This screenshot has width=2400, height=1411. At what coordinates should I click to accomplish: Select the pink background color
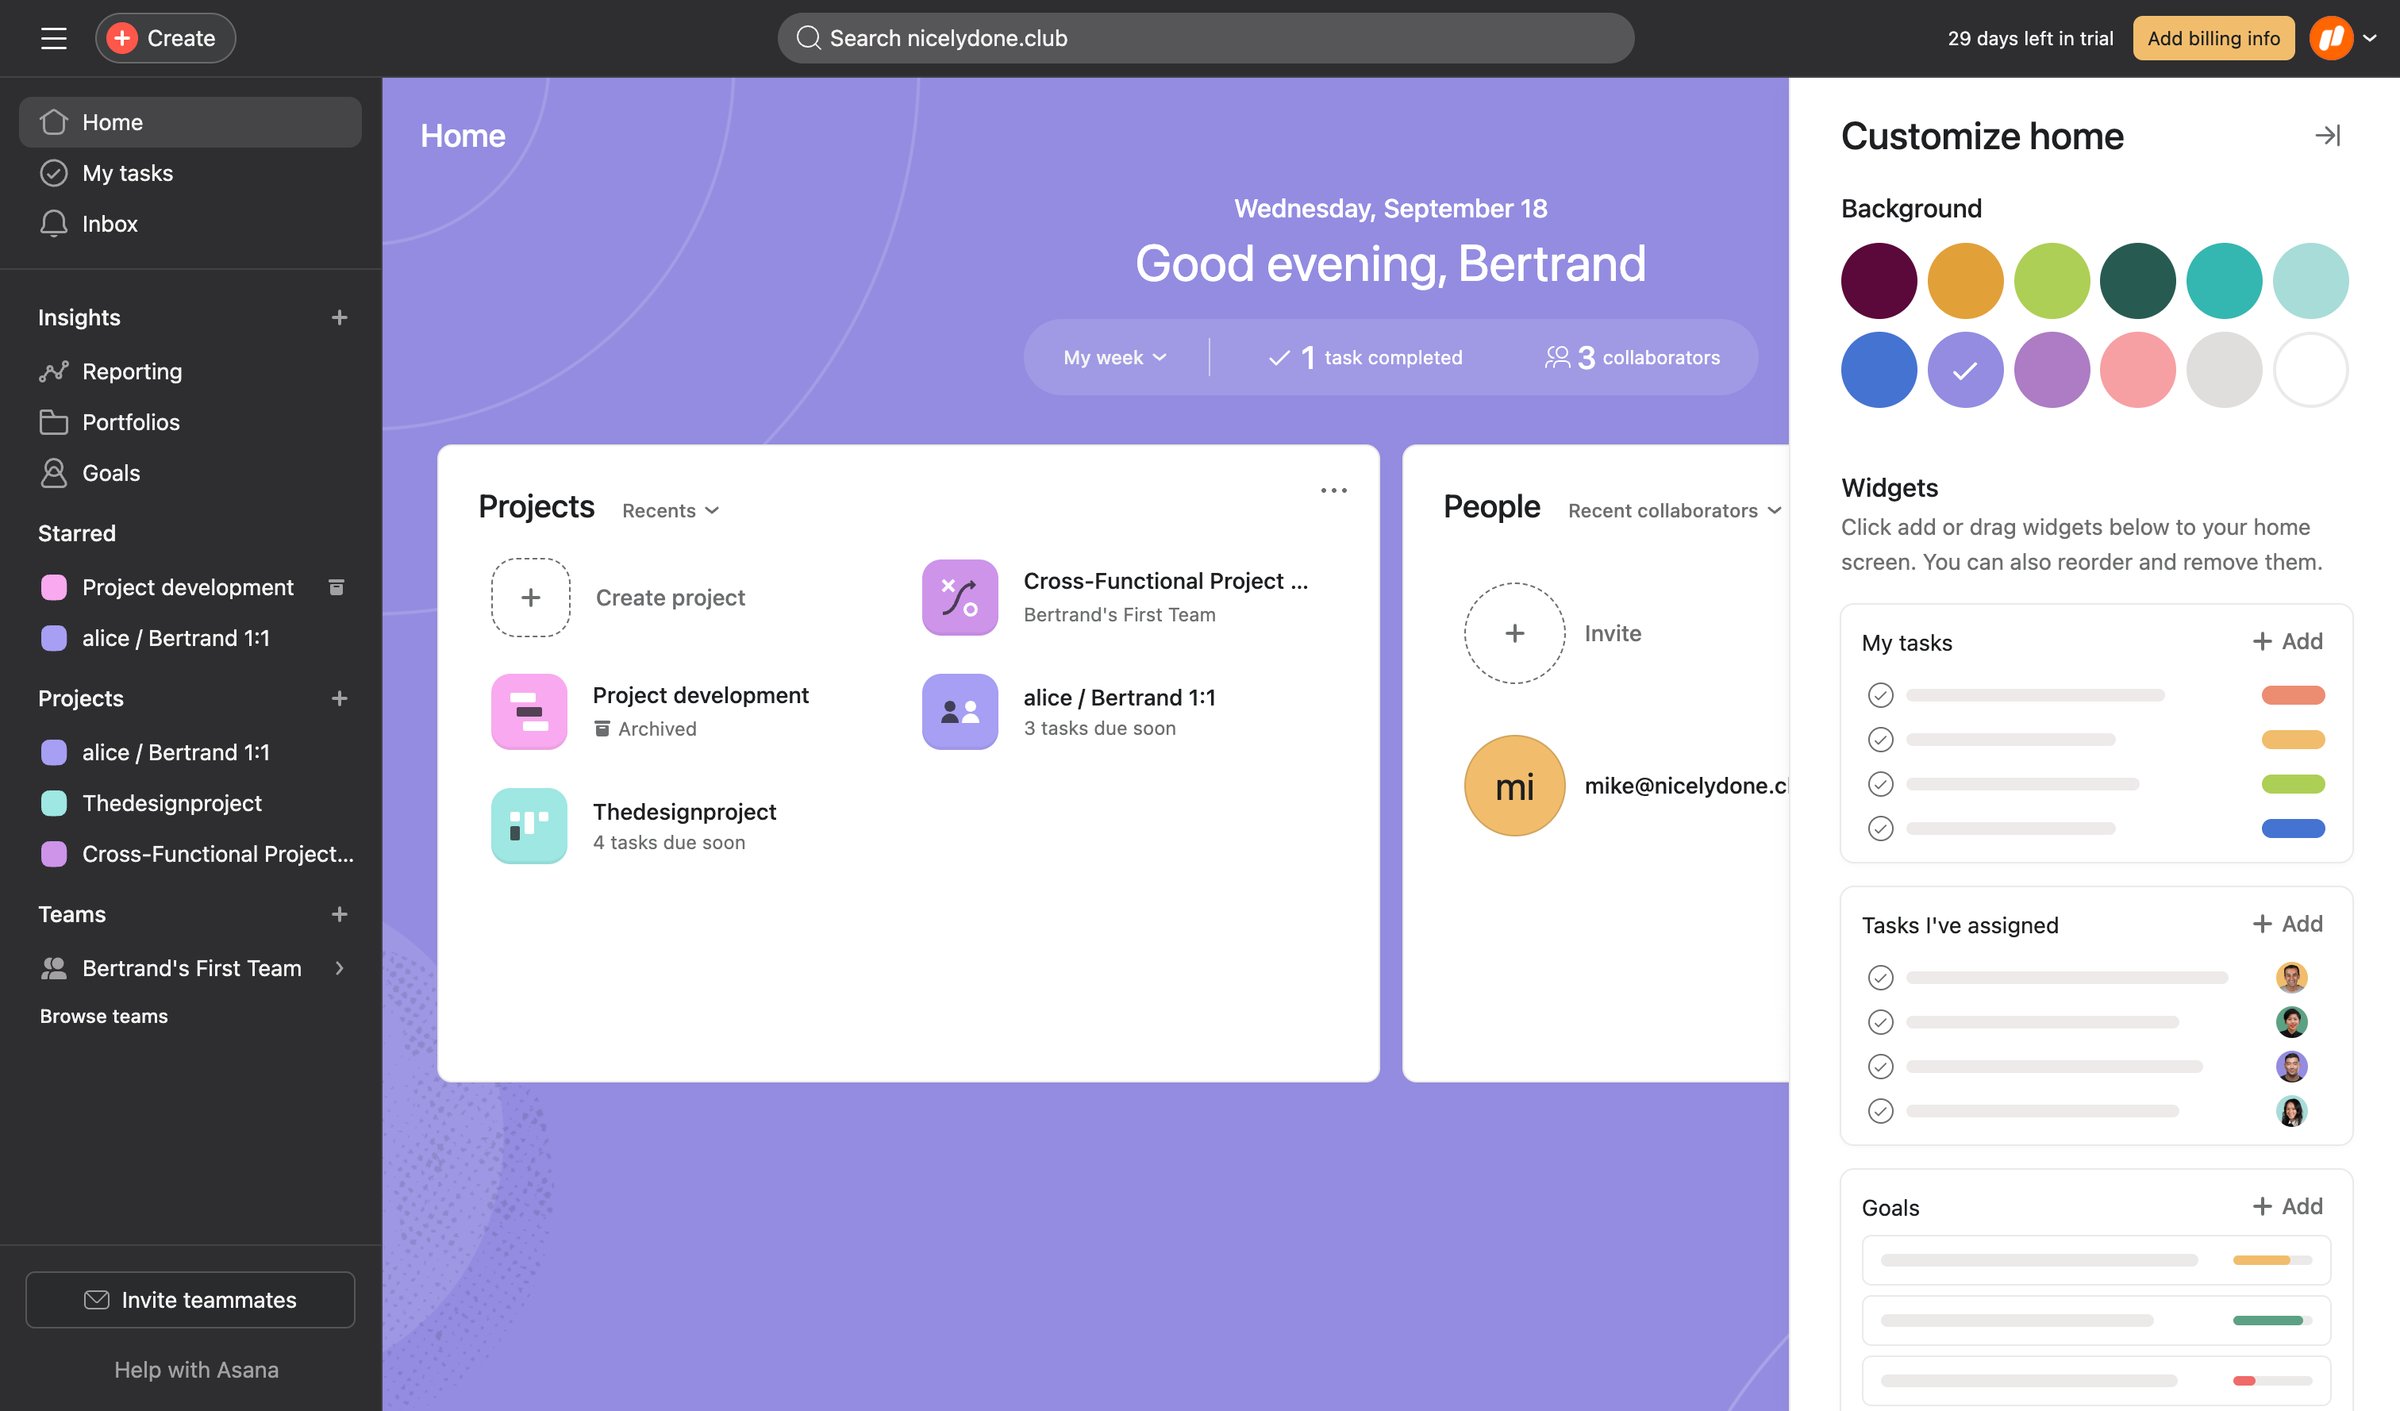tap(2137, 370)
